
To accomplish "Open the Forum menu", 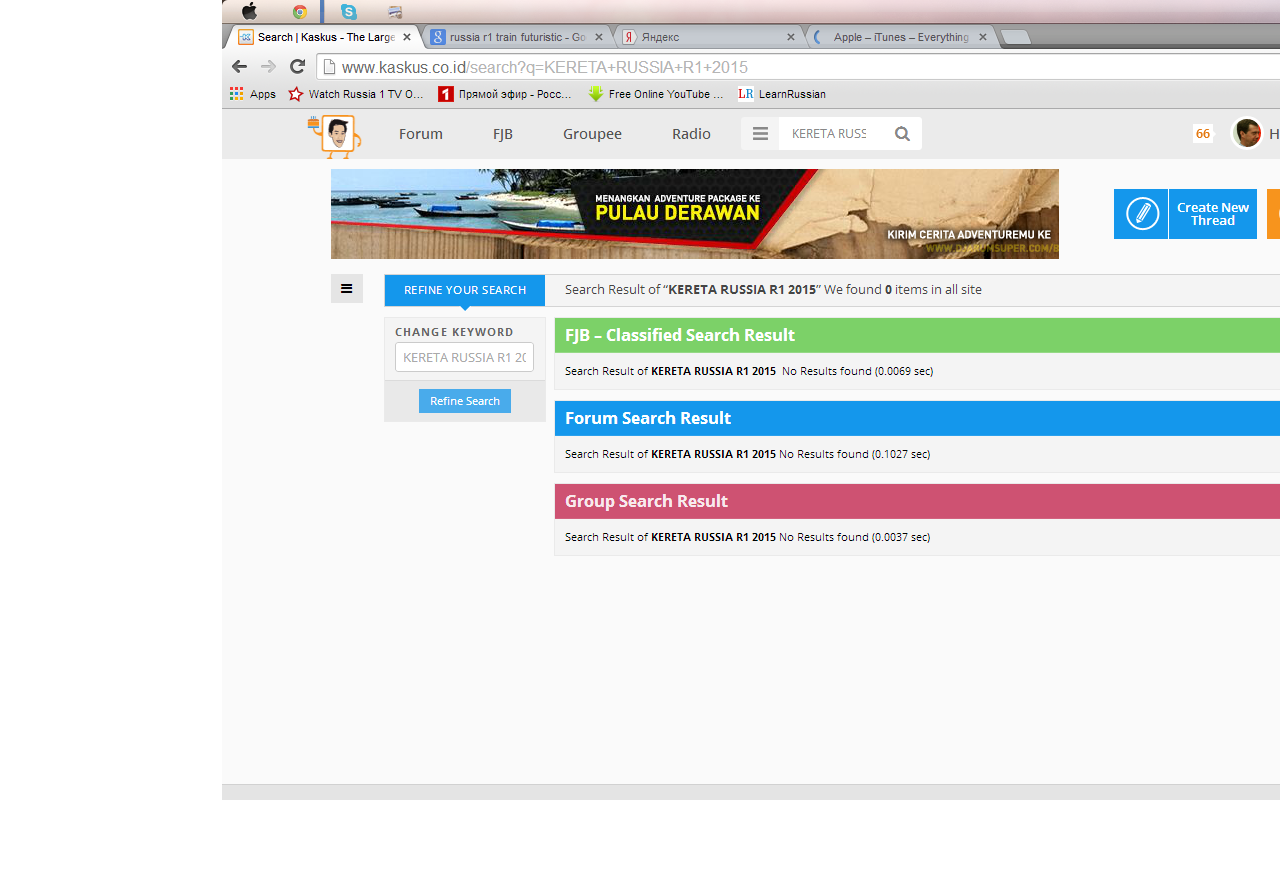I will [x=421, y=134].
